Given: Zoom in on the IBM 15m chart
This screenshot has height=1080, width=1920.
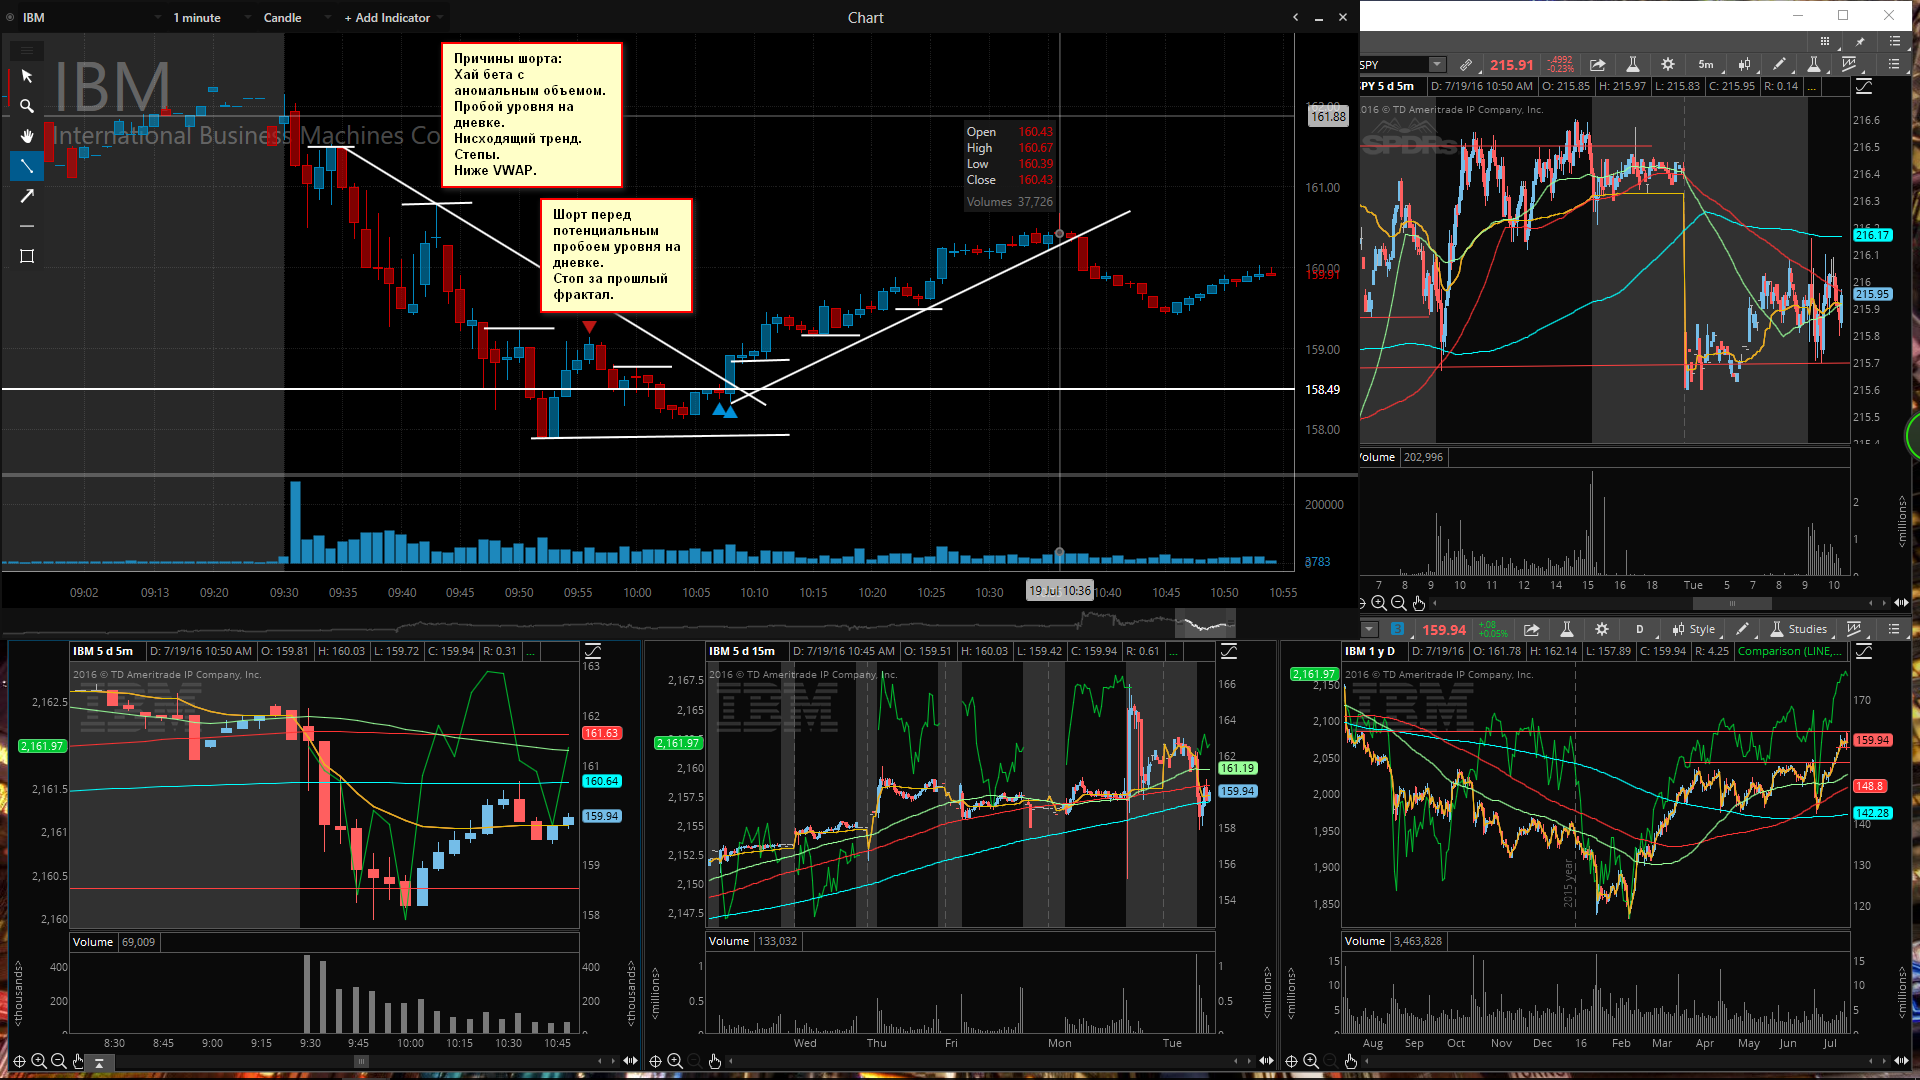Looking at the screenshot, I should 675,1061.
